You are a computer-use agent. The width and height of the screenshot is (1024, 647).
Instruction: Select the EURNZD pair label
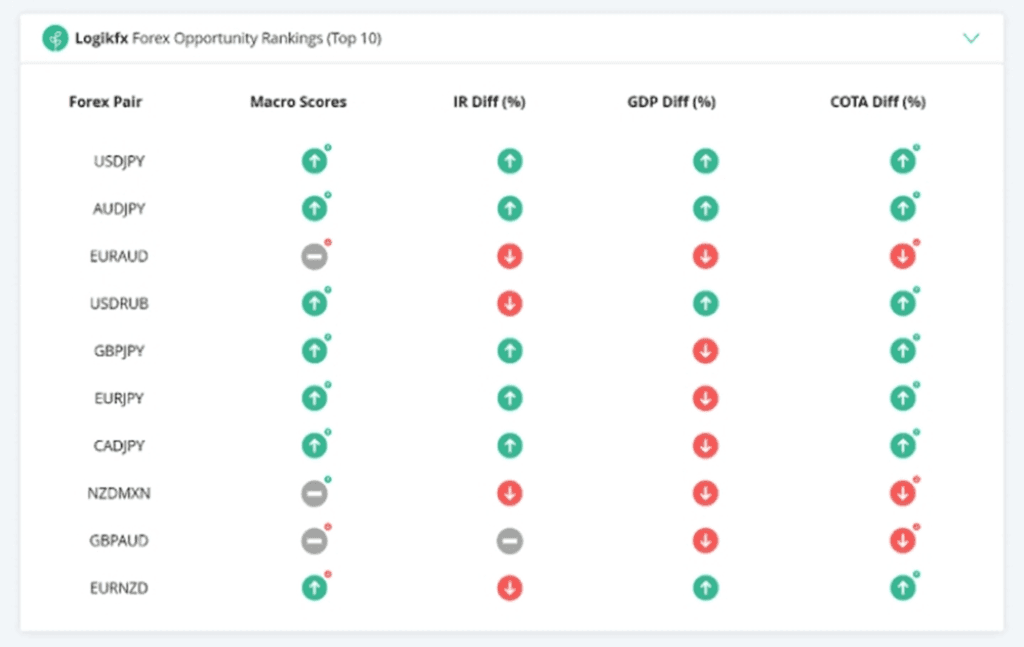click(119, 588)
